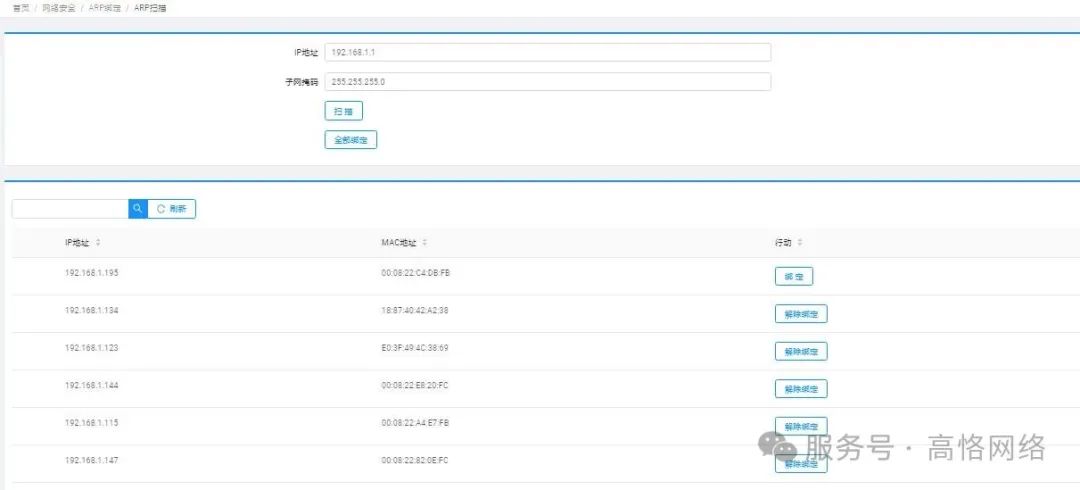Open the 首页 breadcrumb link
1080x490 pixels.
pyautogui.click(x=21, y=8)
